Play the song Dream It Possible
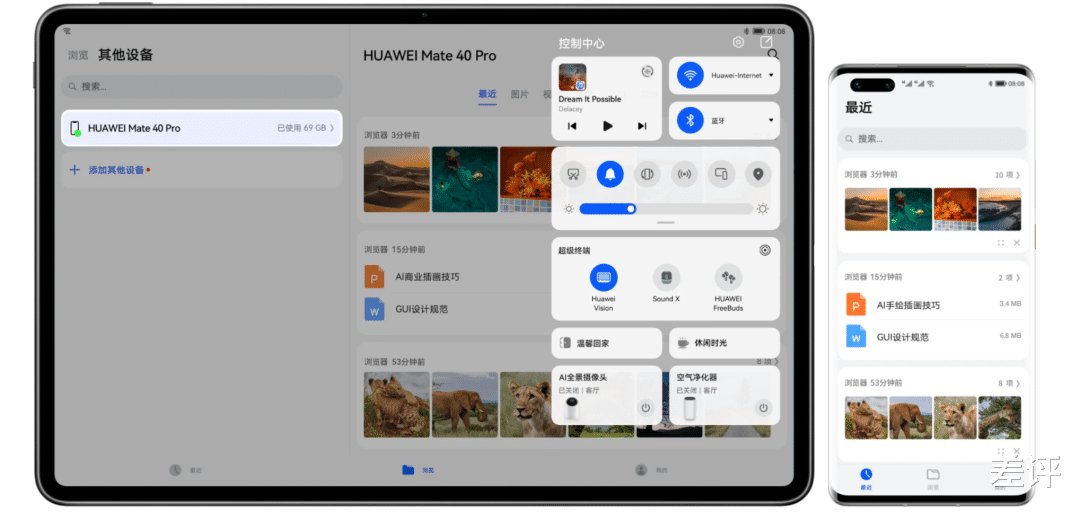Viewport: 1080px width, 512px height. pos(608,126)
